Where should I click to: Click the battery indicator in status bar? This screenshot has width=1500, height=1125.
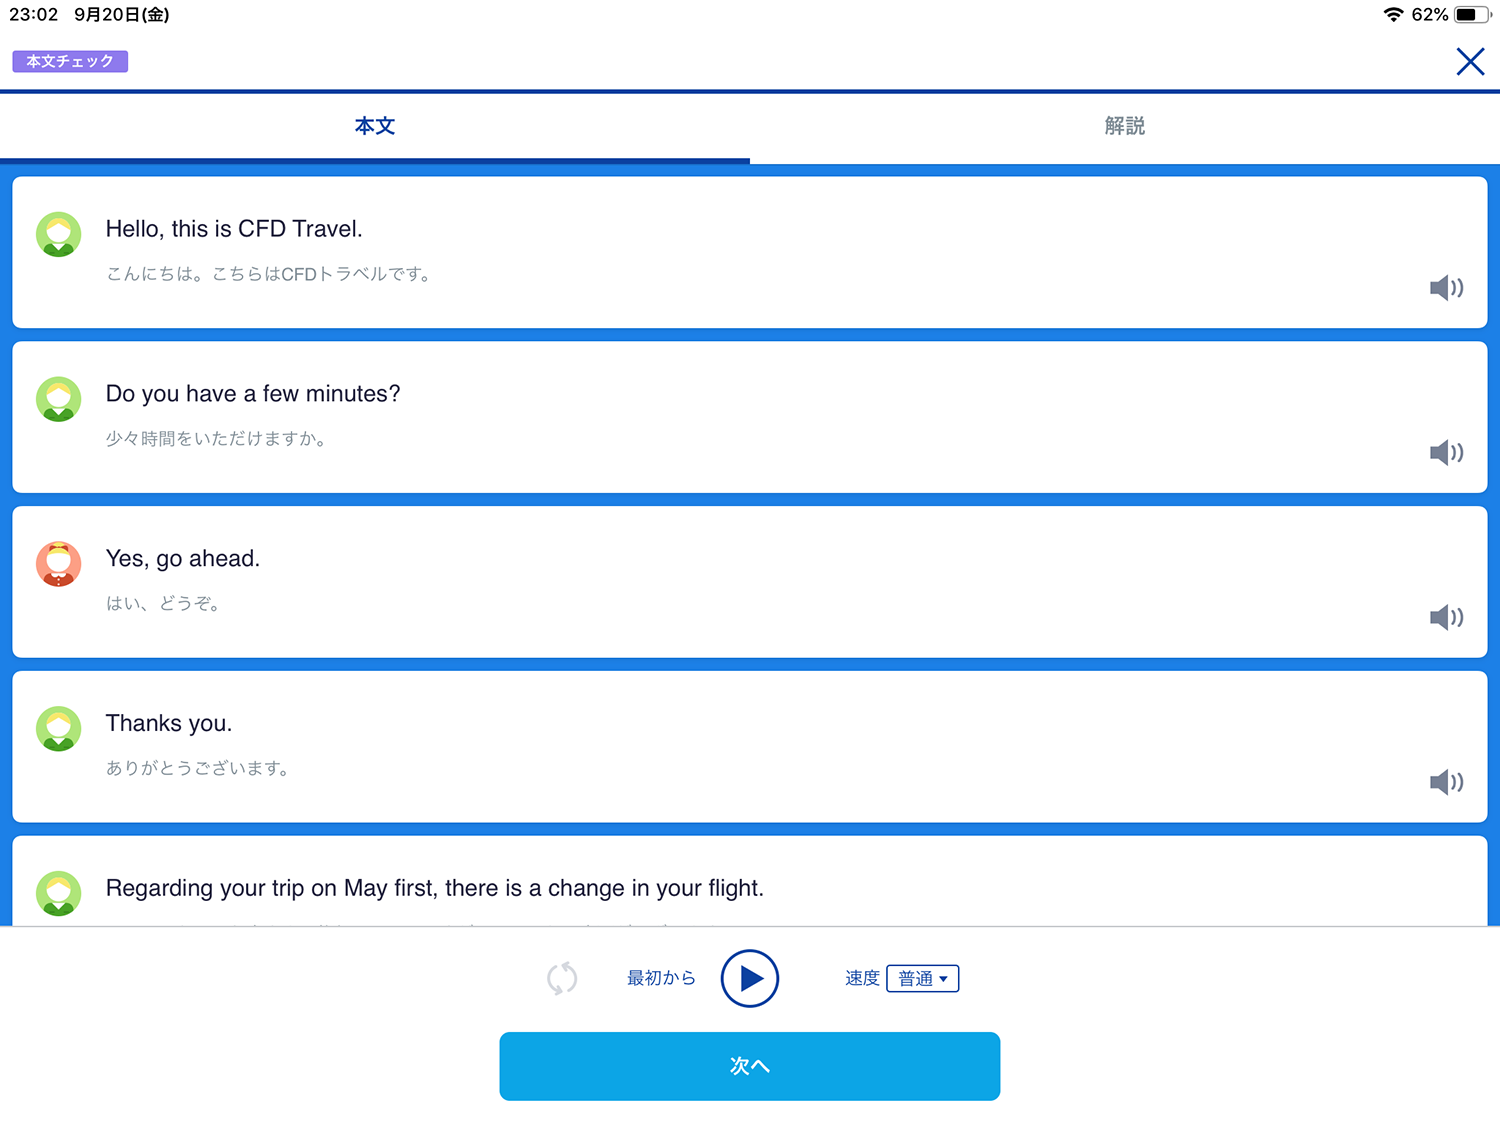(1472, 15)
